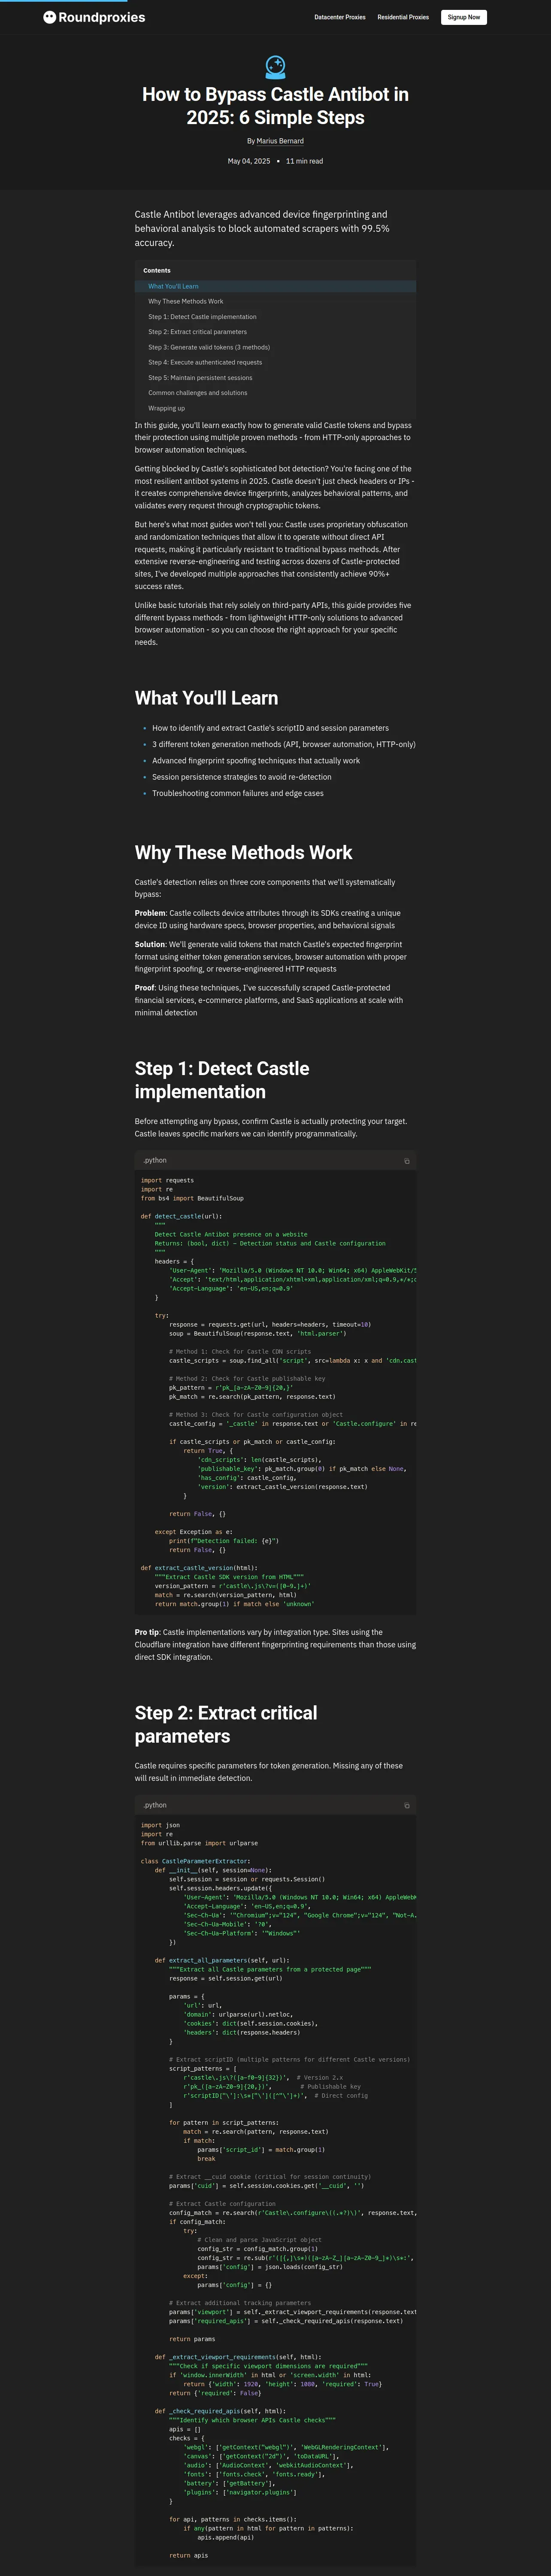Copy the detect_castle Python code block
The image size is (551, 2576).
point(406,1161)
